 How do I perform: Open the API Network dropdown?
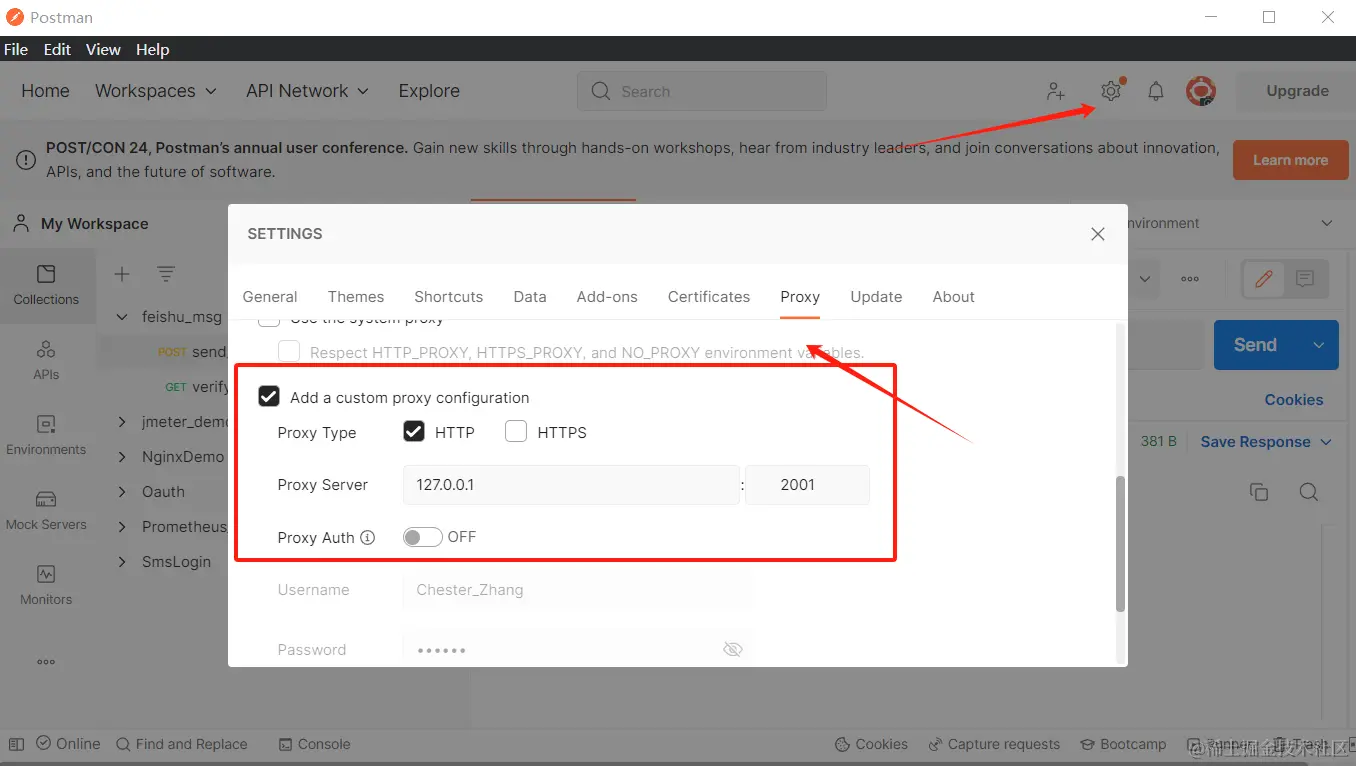pos(308,91)
